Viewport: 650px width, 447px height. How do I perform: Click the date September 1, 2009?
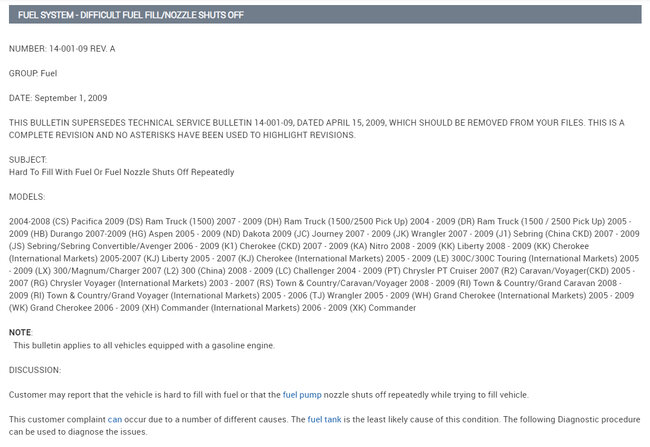(x=57, y=98)
